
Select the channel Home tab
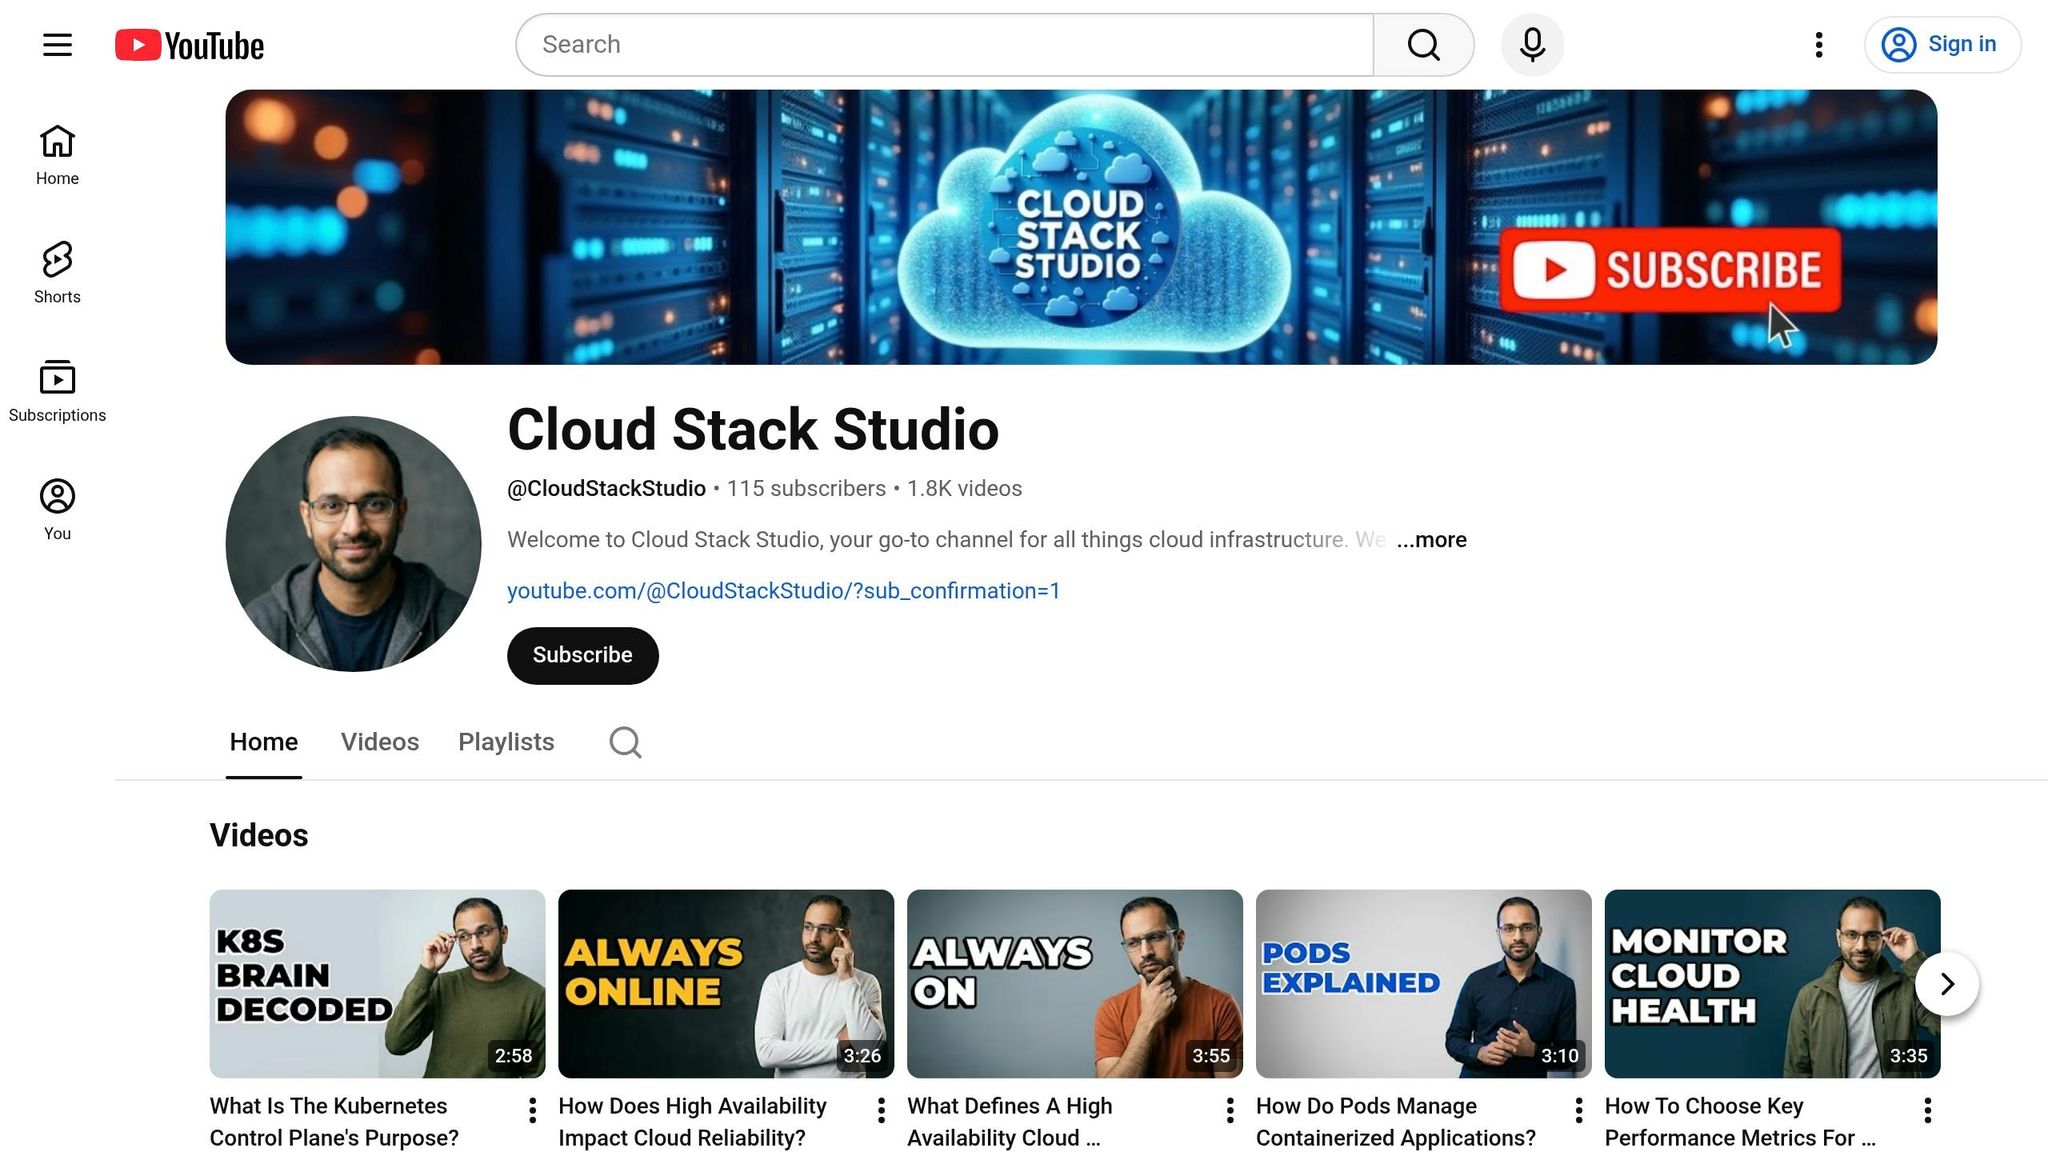264,742
